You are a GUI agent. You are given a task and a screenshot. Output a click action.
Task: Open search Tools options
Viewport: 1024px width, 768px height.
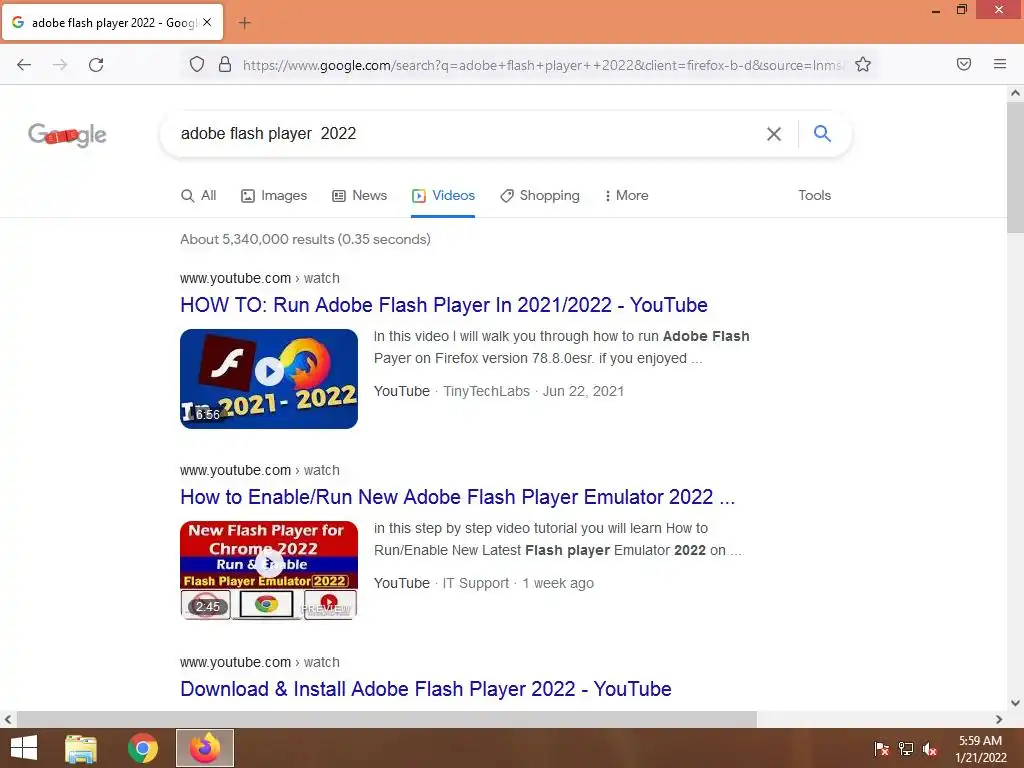coord(814,195)
